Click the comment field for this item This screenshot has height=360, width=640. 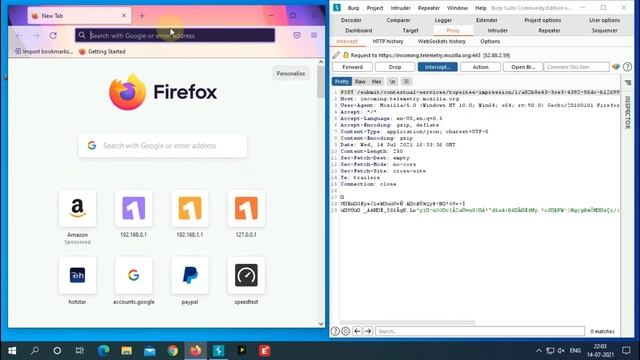pyautogui.click(x=576, y=67)
